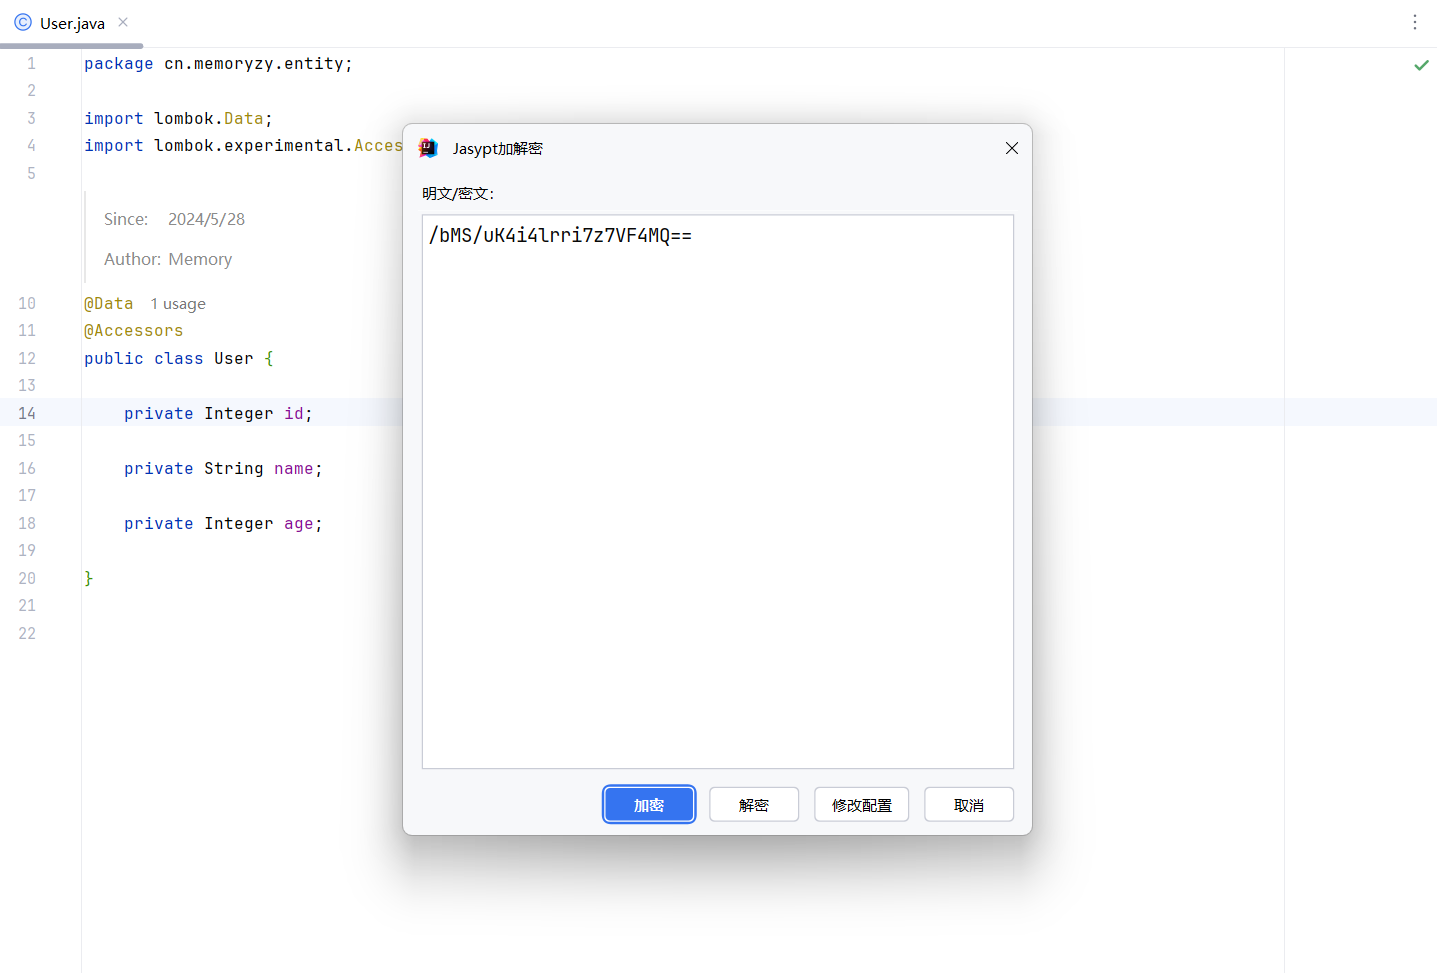Open the '1 usage' inlay hint
The height and width of the screenshot is (973, 1437).
point(178,304)
